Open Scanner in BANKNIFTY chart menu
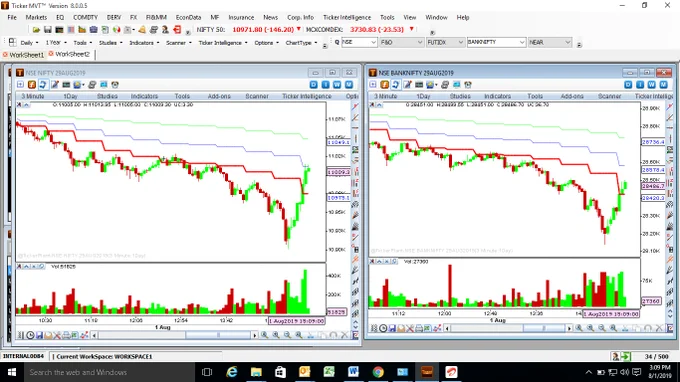The image size is (680, 382). point(609,96)
